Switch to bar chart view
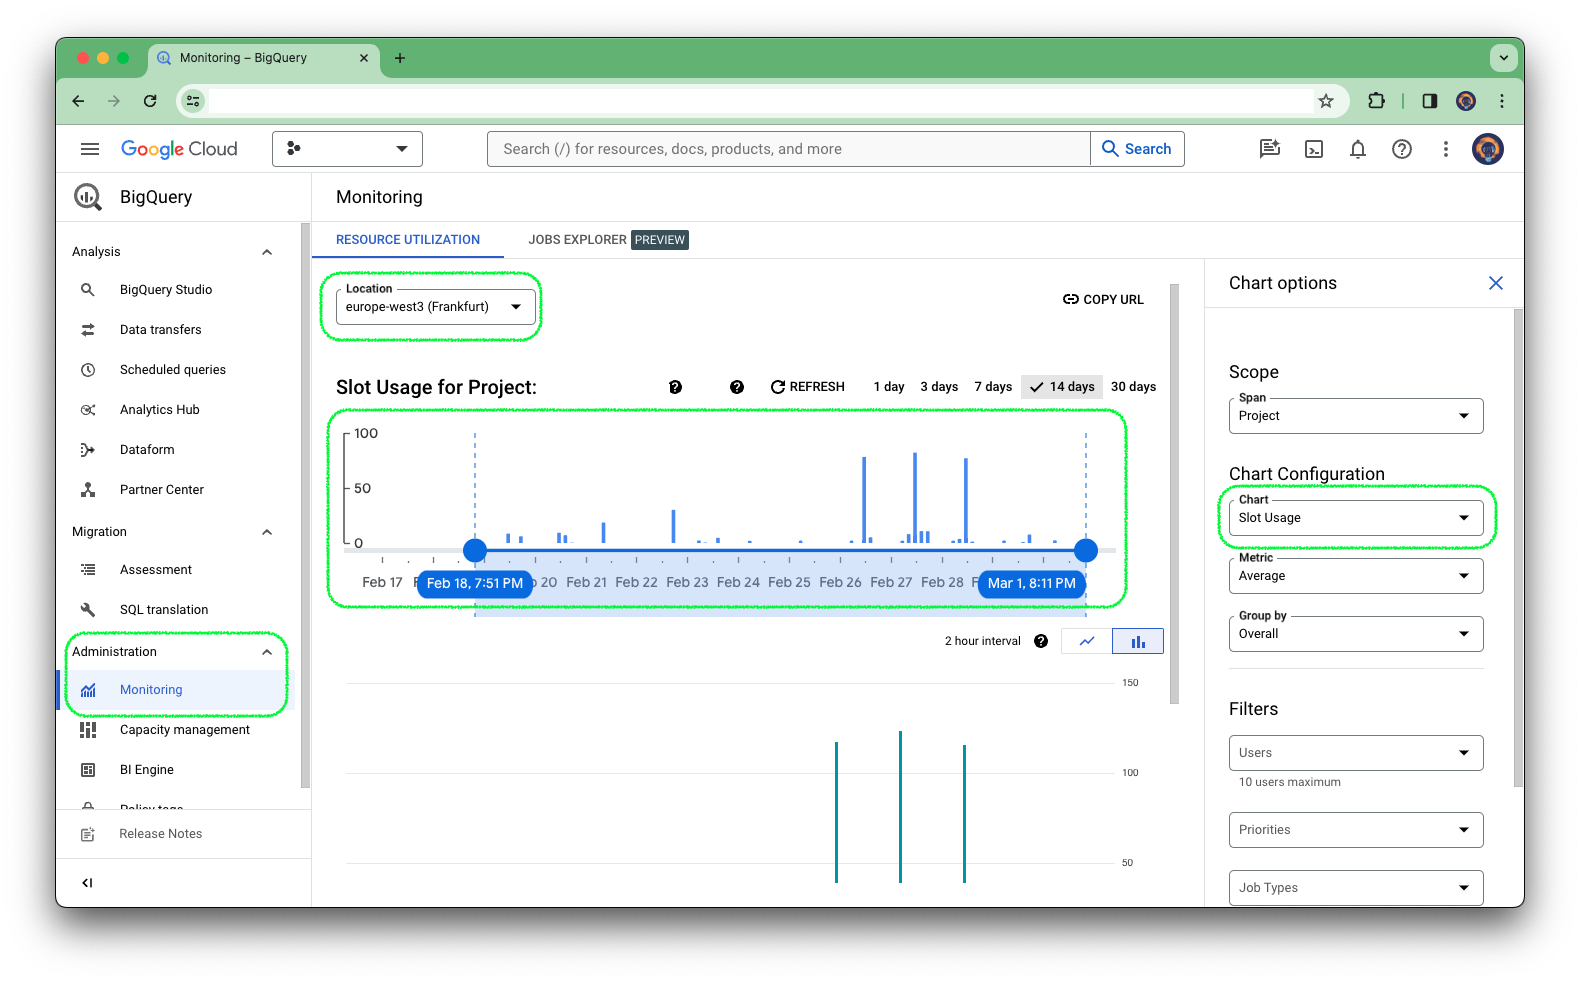Screen dimensions: 1580x981 [1138, 641]
